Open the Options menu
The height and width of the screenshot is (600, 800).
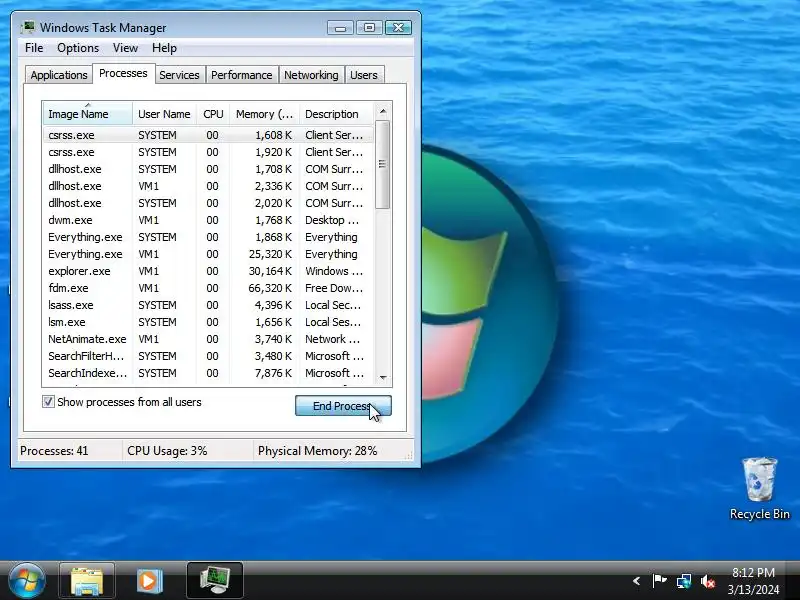point(78,48)
